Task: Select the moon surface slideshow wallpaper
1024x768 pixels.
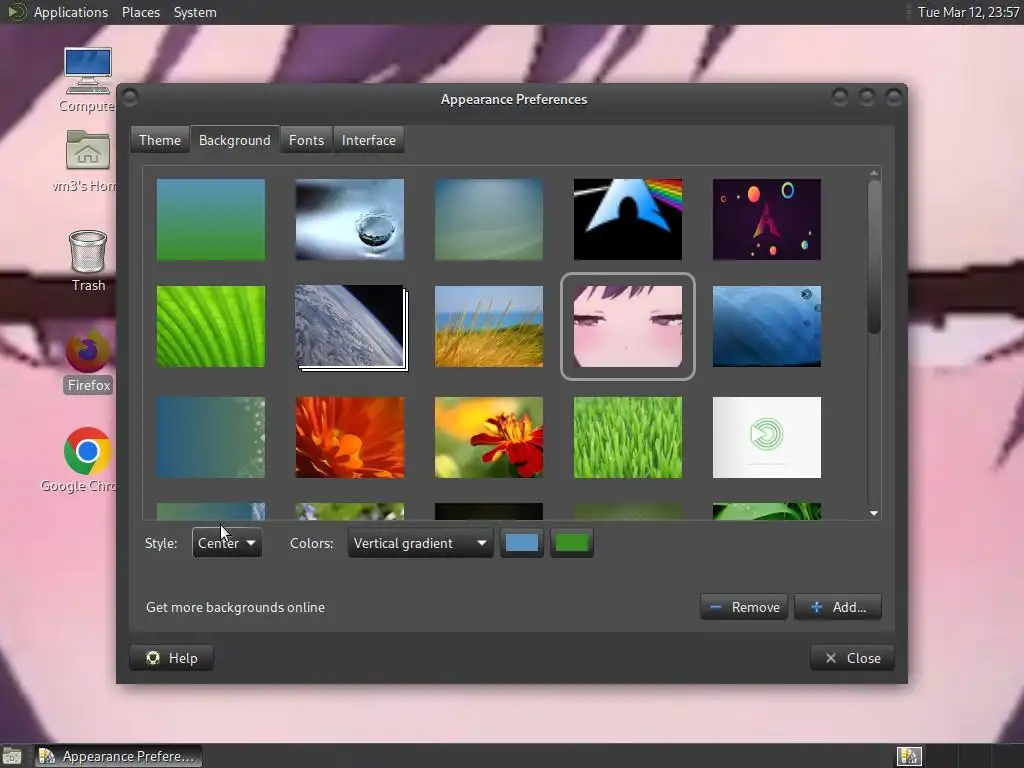Action: point(351,328)
